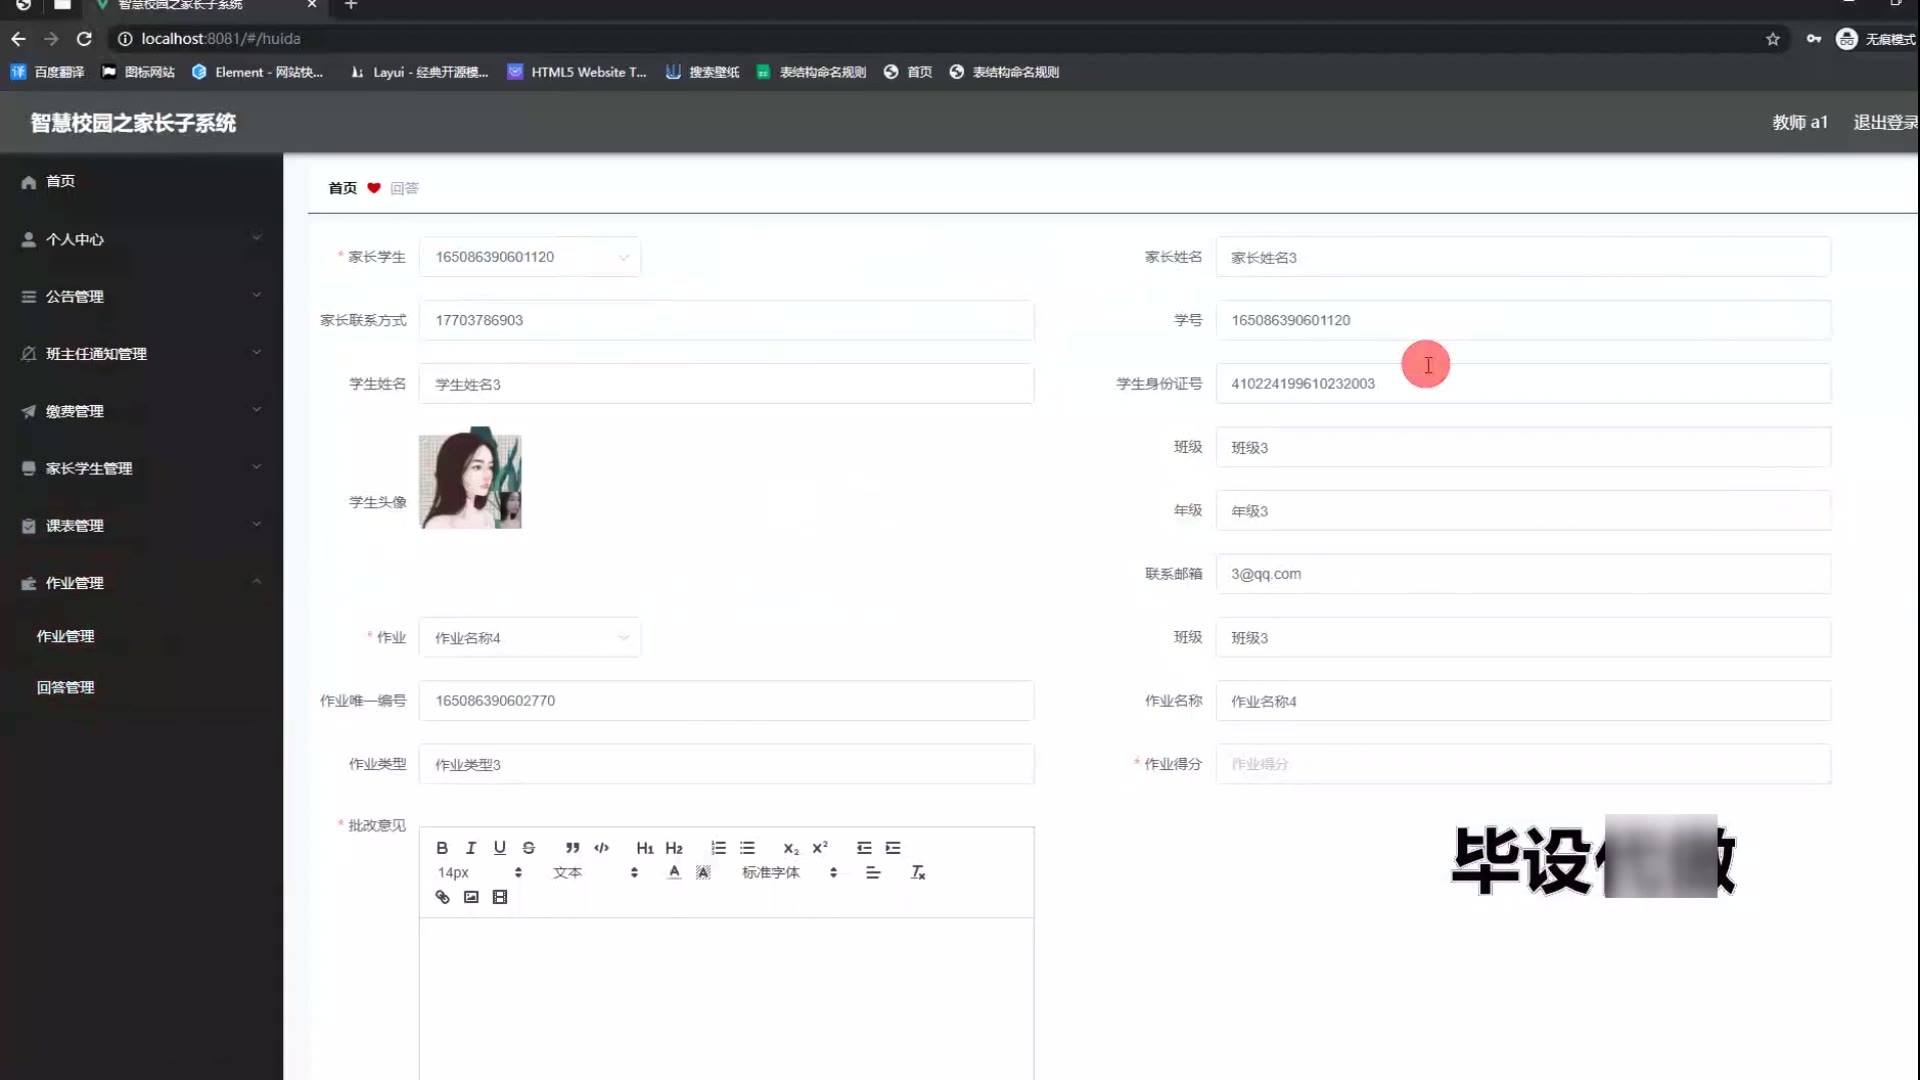The height and width of the screenshot is (1080, 1920).
Task: Click the 作业得分 input field
Action: pyautogui.click(x=1523, y=764)
